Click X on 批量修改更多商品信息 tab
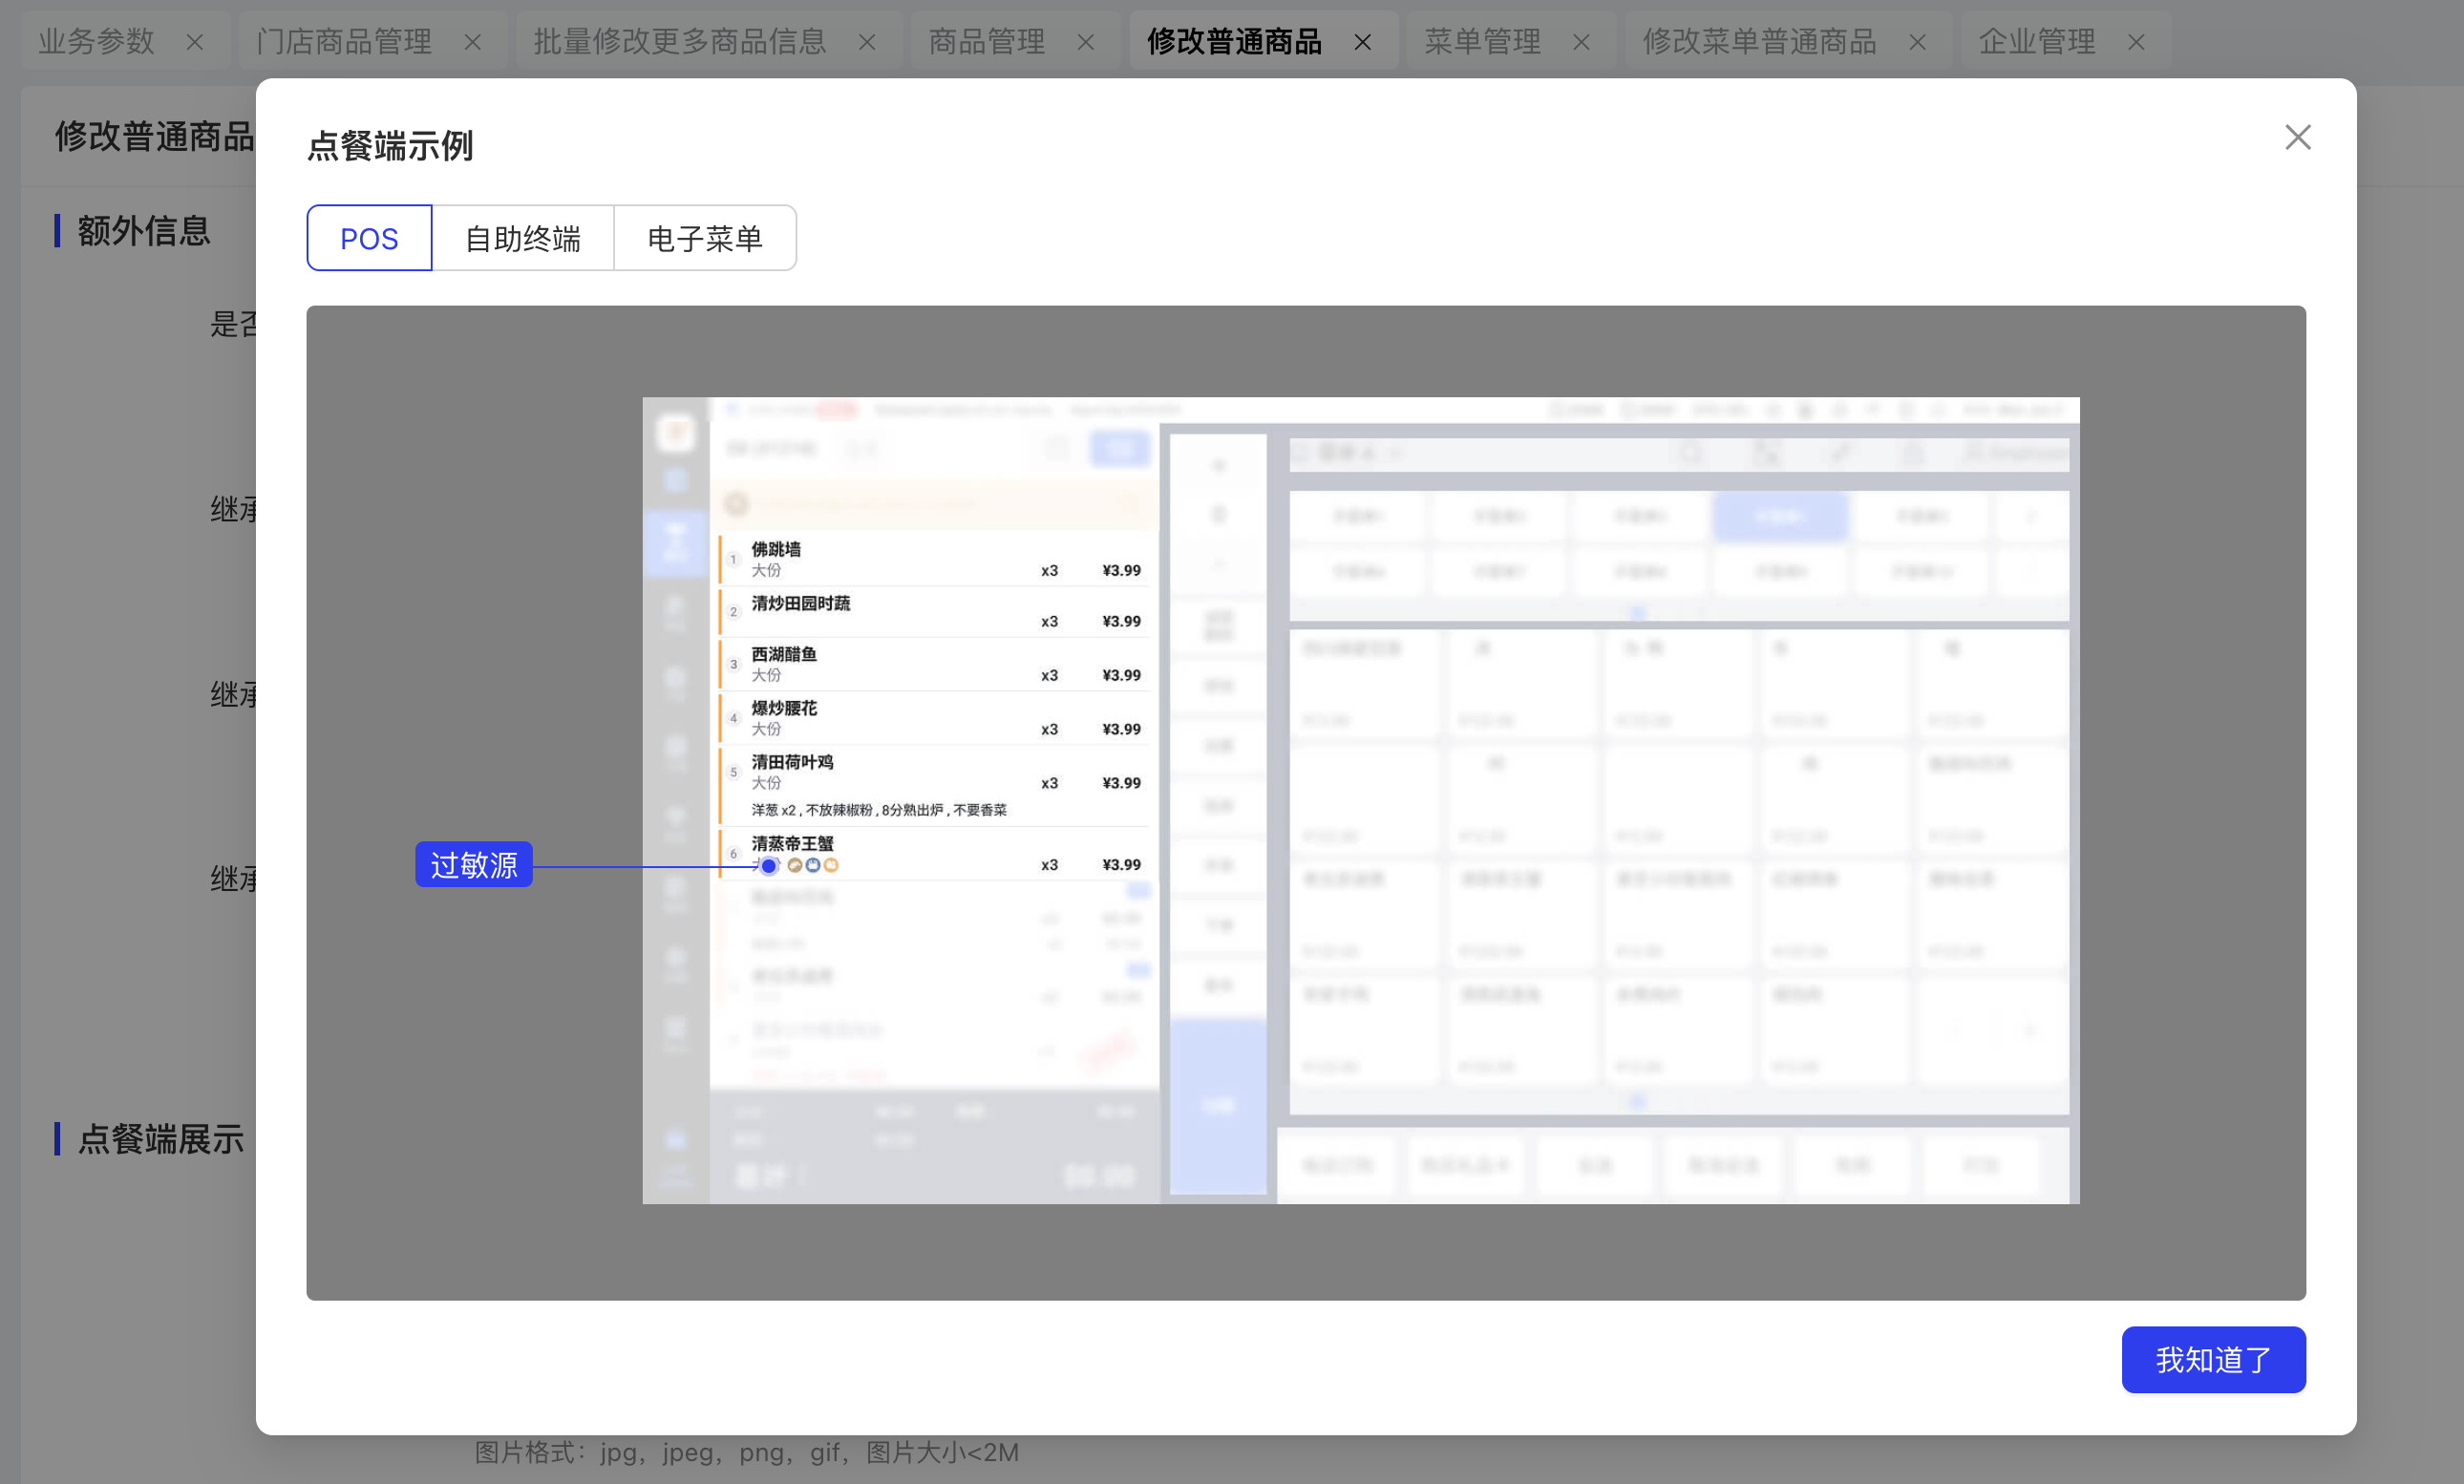The height and width of the screenshot is (1484, 2464). [867, 42]
